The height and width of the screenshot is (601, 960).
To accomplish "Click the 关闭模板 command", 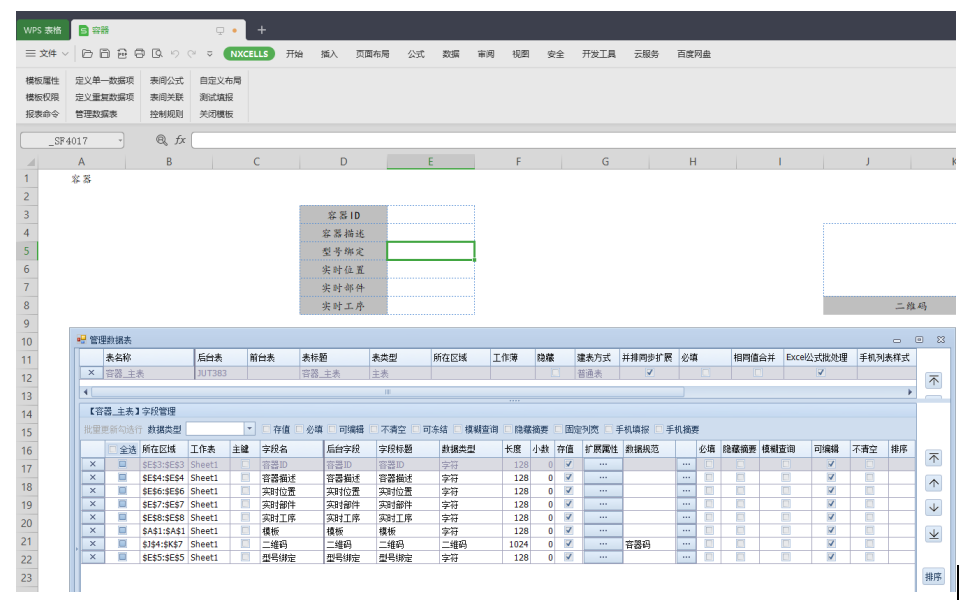I will tap(216, 114).
